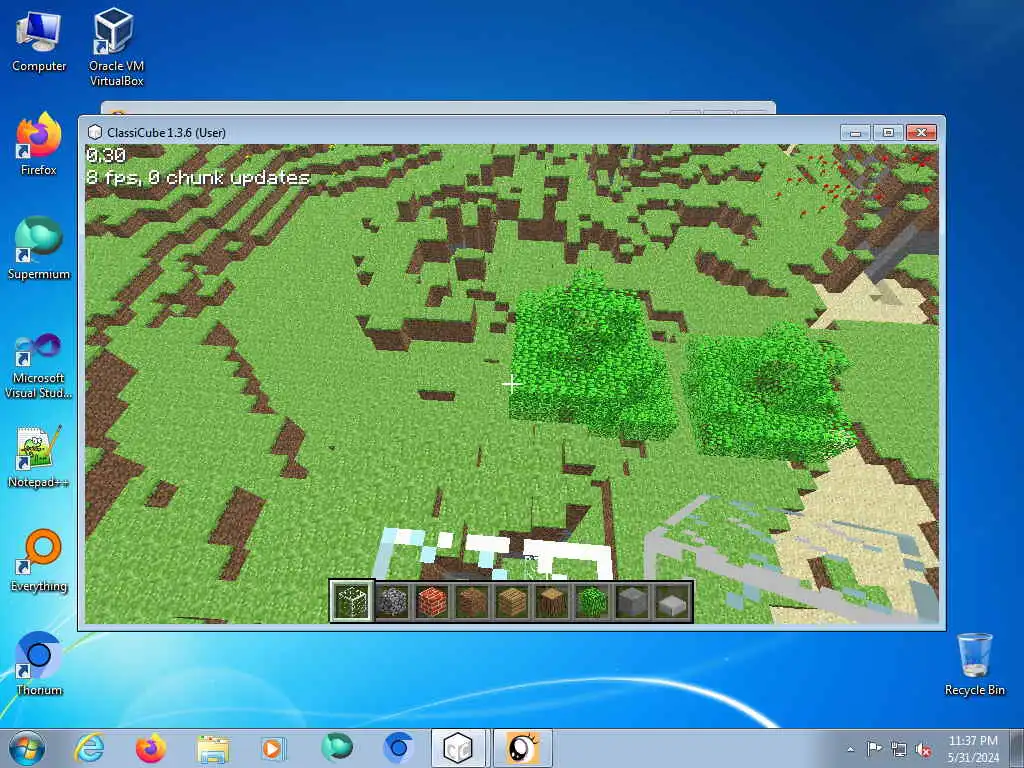The image size is (1024, 768).
Task: Select the highlighted first hotbar slot
Action: tap(351, 601)
